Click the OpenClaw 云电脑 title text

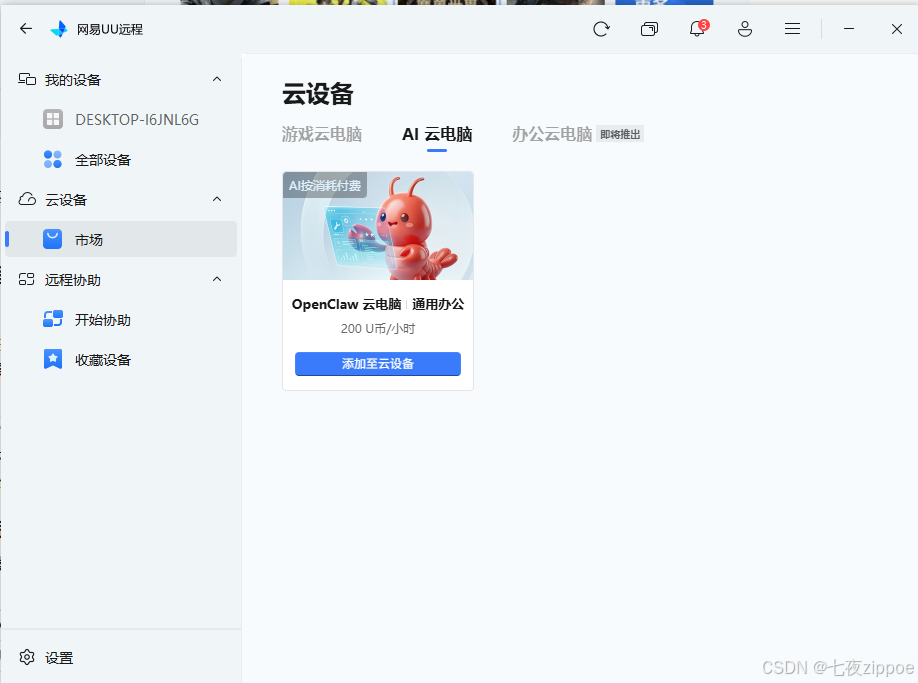347,304
